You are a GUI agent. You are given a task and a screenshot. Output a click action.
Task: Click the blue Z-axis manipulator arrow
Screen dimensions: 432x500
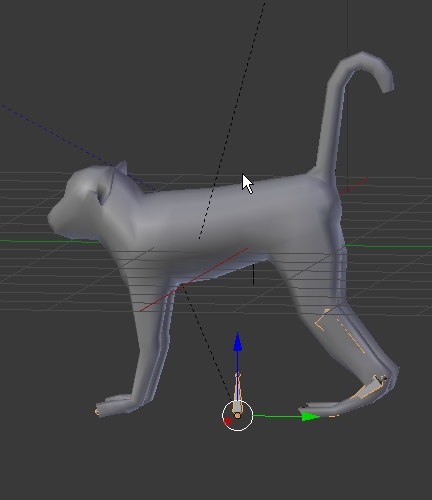tap(237, 342)
